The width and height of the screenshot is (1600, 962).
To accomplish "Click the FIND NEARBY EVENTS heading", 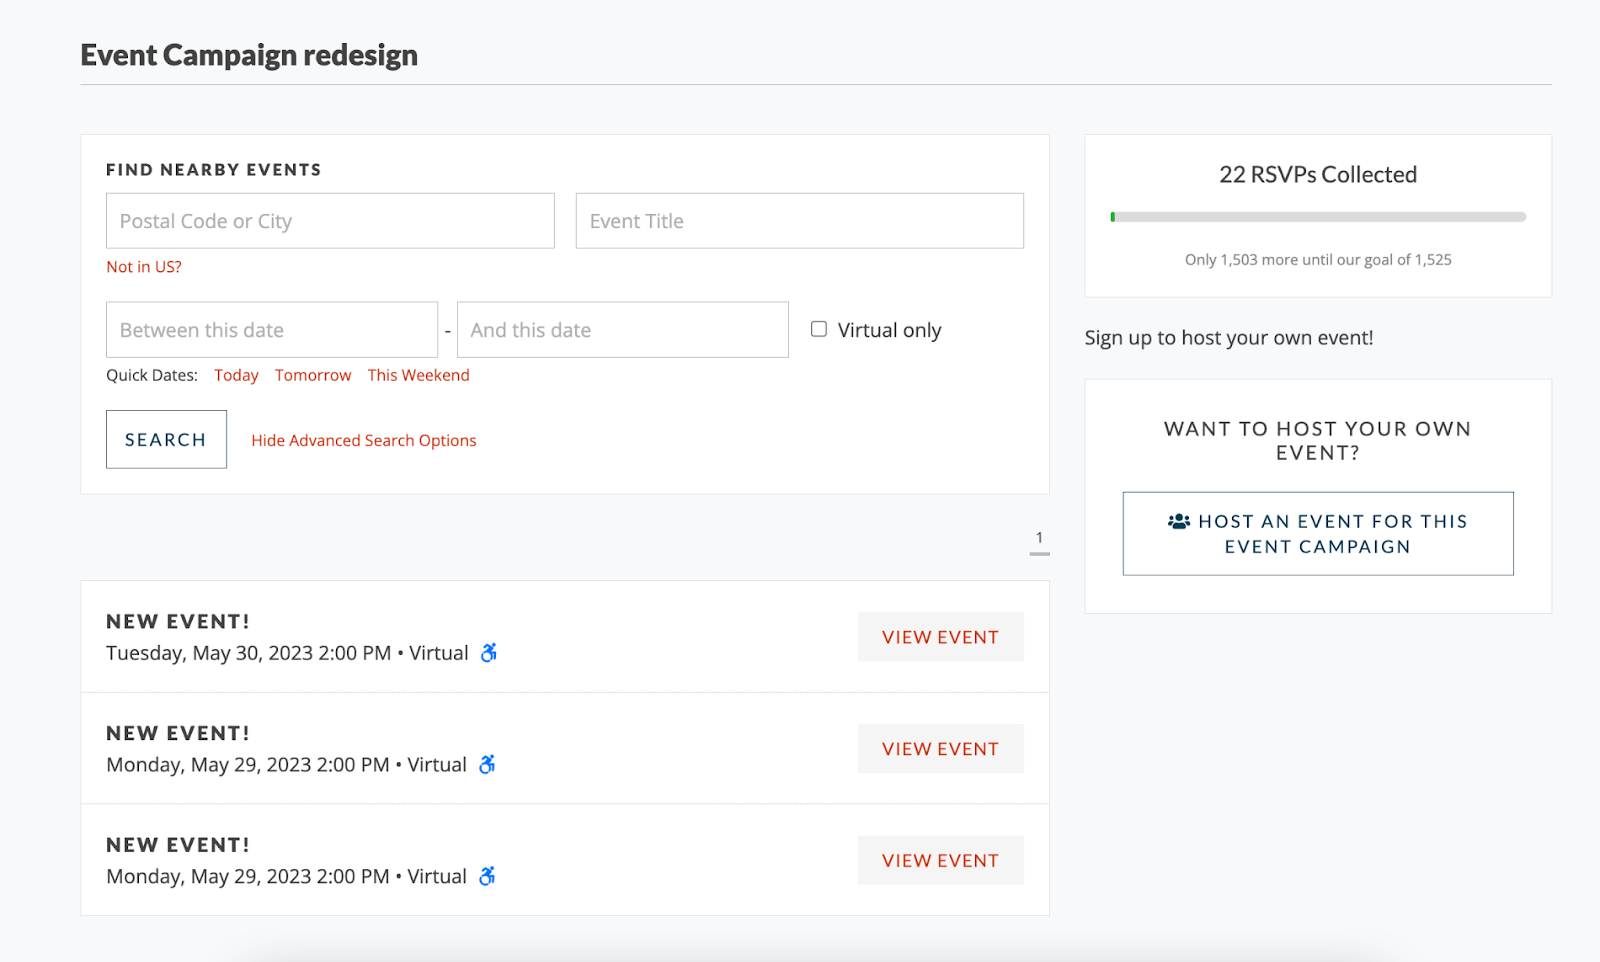I will coord(214,170).
